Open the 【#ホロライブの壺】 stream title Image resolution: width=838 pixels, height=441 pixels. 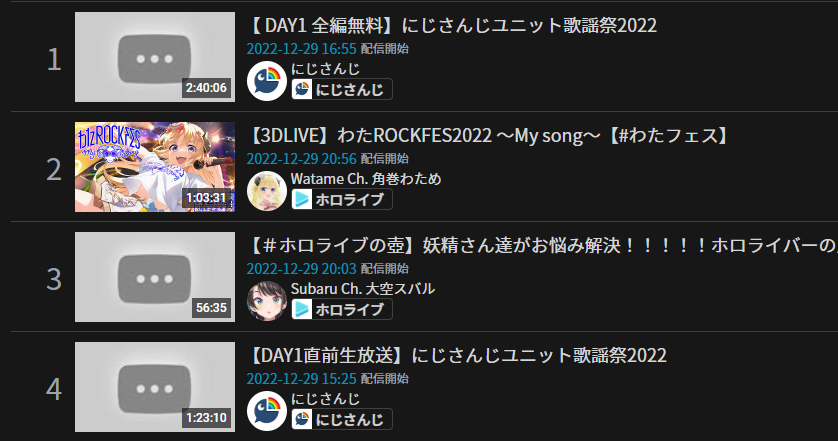click(x=543, y=245)
